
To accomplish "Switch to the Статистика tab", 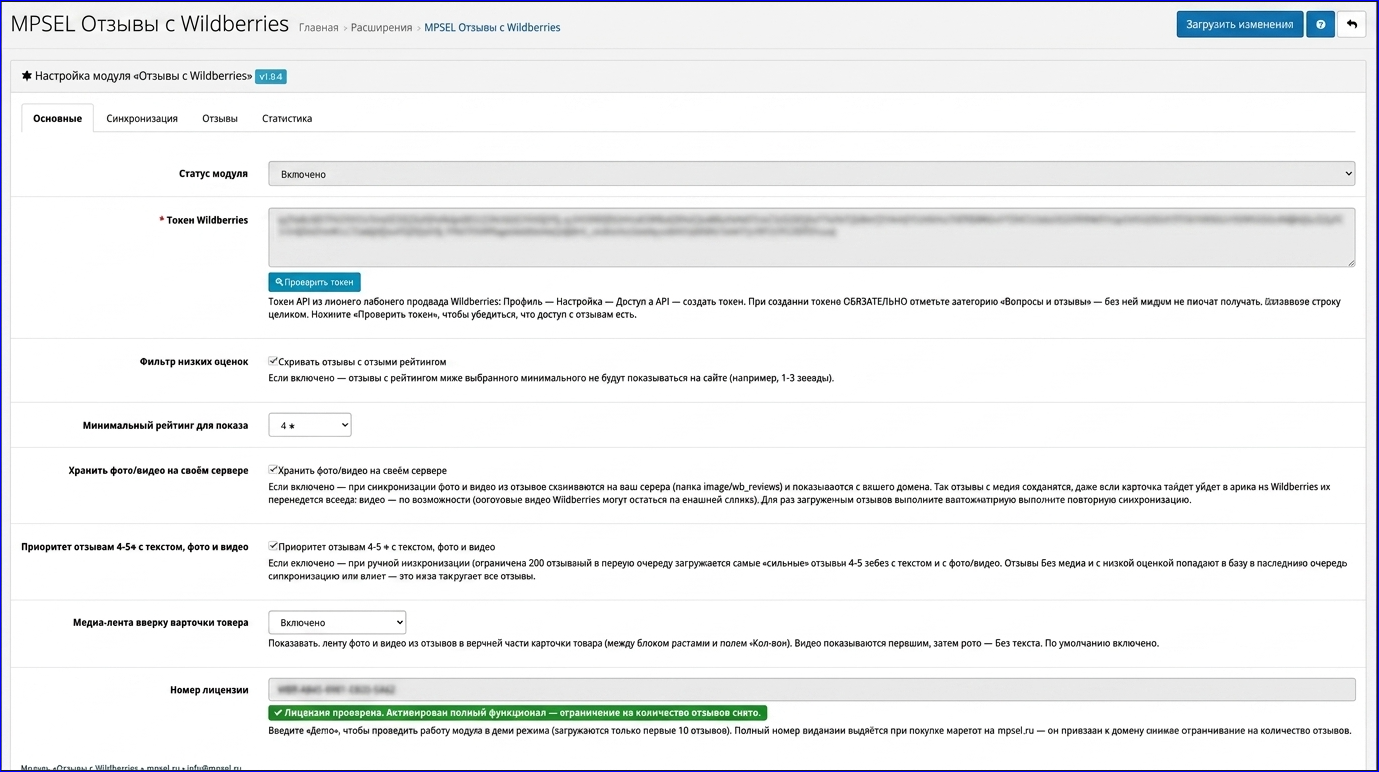I will 287,118.
